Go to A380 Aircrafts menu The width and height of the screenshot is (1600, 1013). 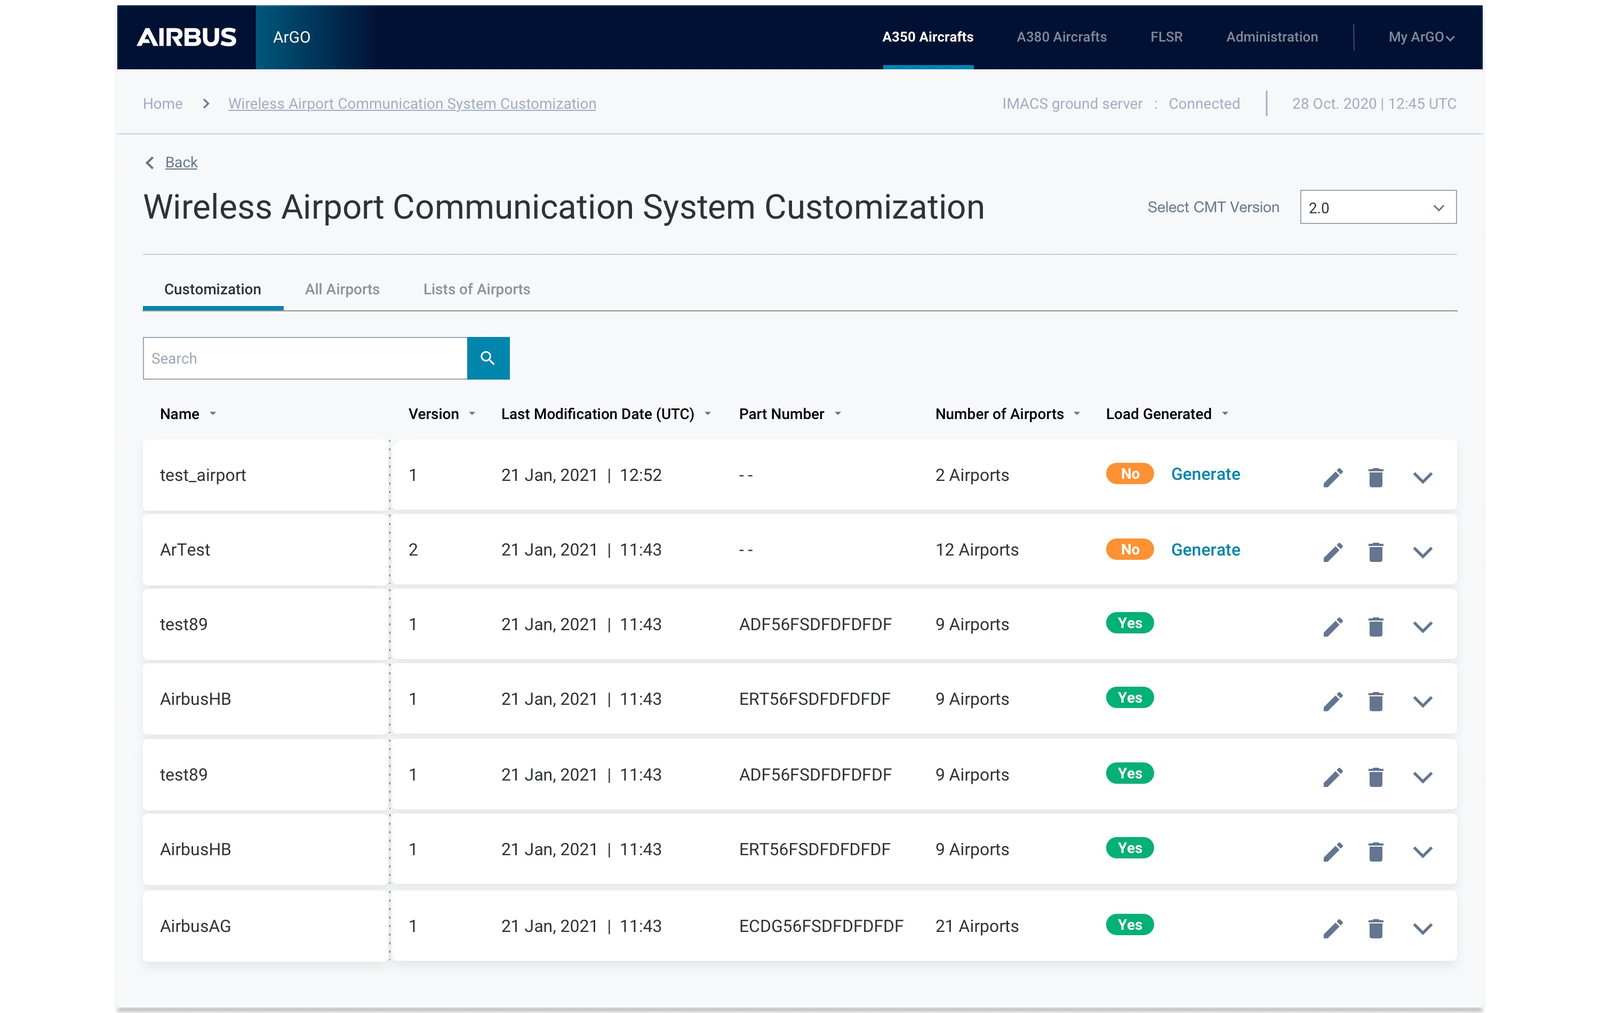pyautogui.click(x=1061, y=37)
